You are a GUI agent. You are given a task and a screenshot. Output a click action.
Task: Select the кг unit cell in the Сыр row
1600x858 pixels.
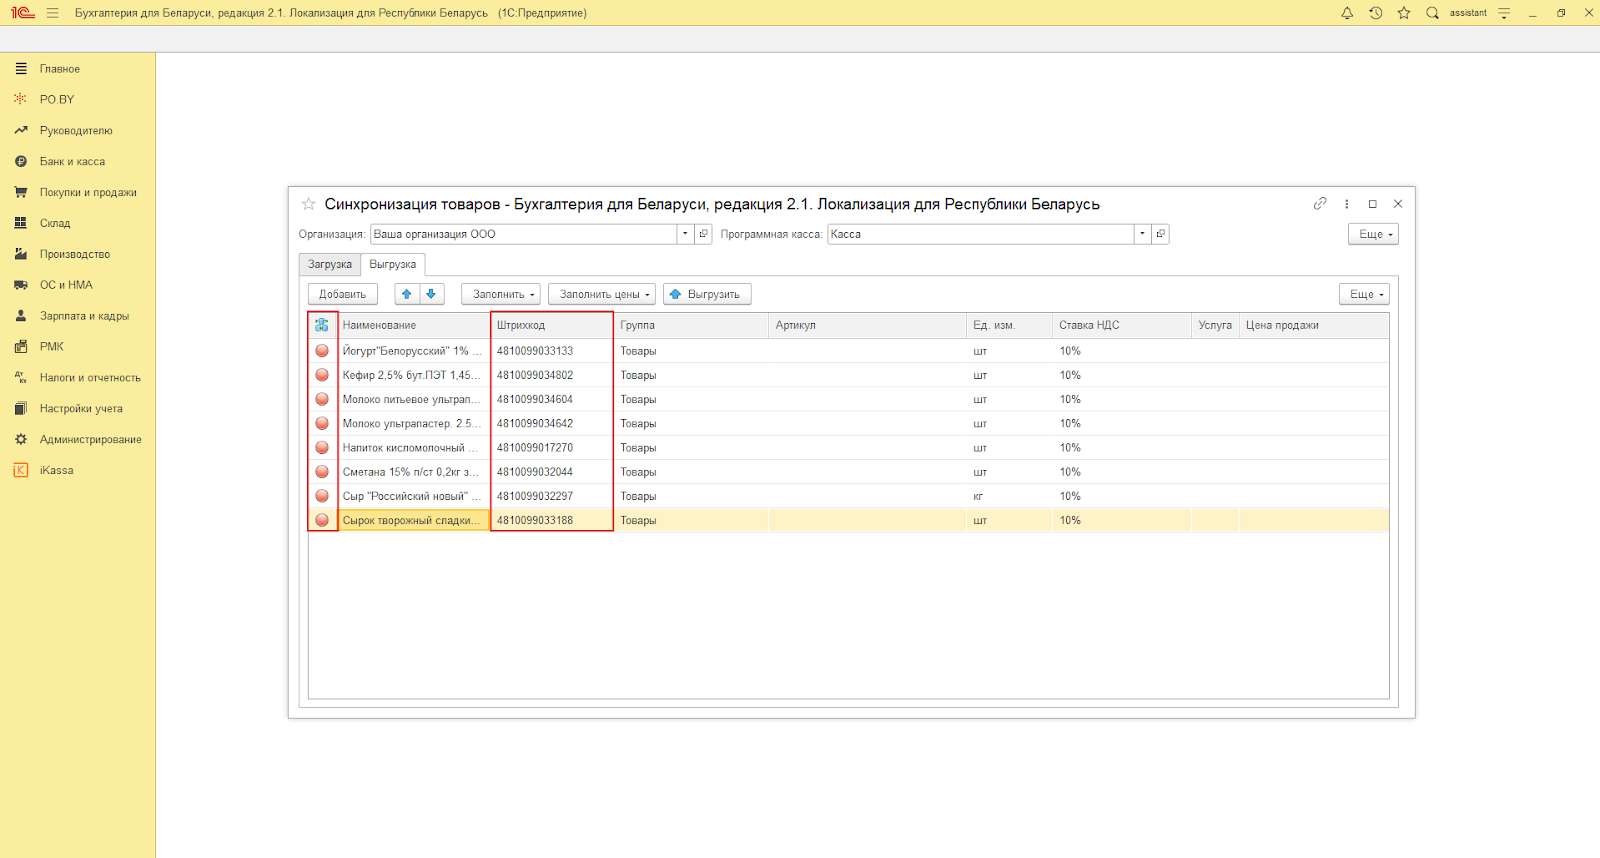point(1010,496)
